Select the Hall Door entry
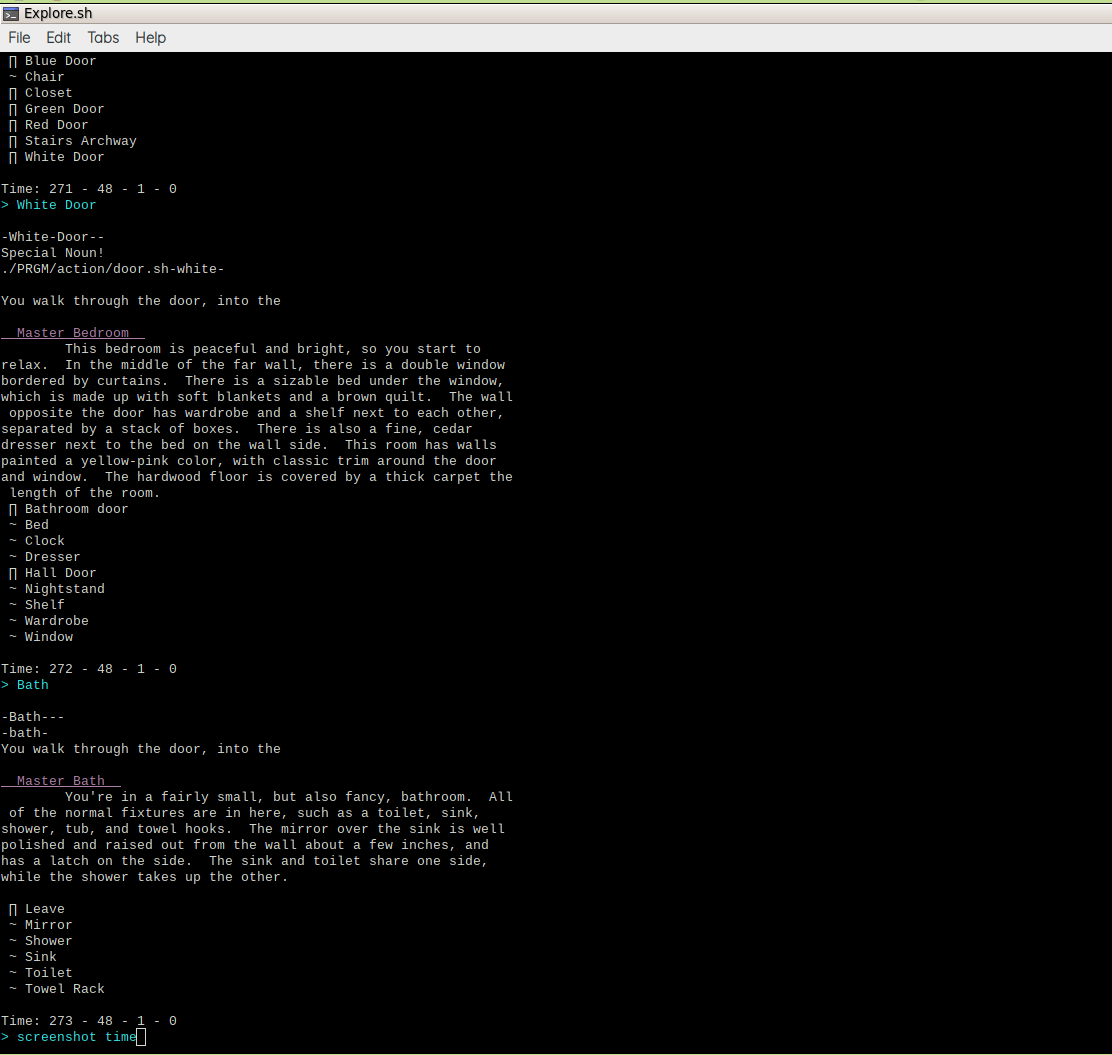 click(x=60, y=573)
